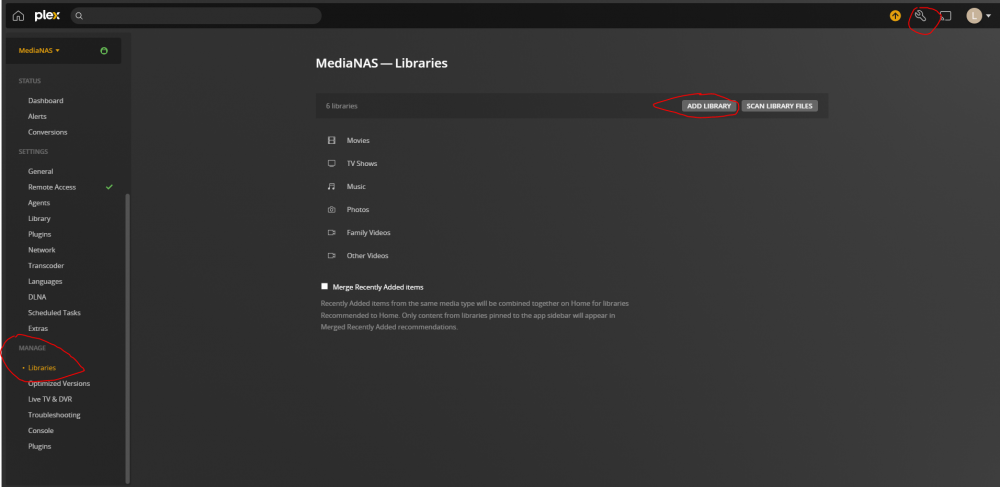Open Network settings
The width and height of the screenshot is (1000, 487).
pyautogui.click(x=41, y=250)
